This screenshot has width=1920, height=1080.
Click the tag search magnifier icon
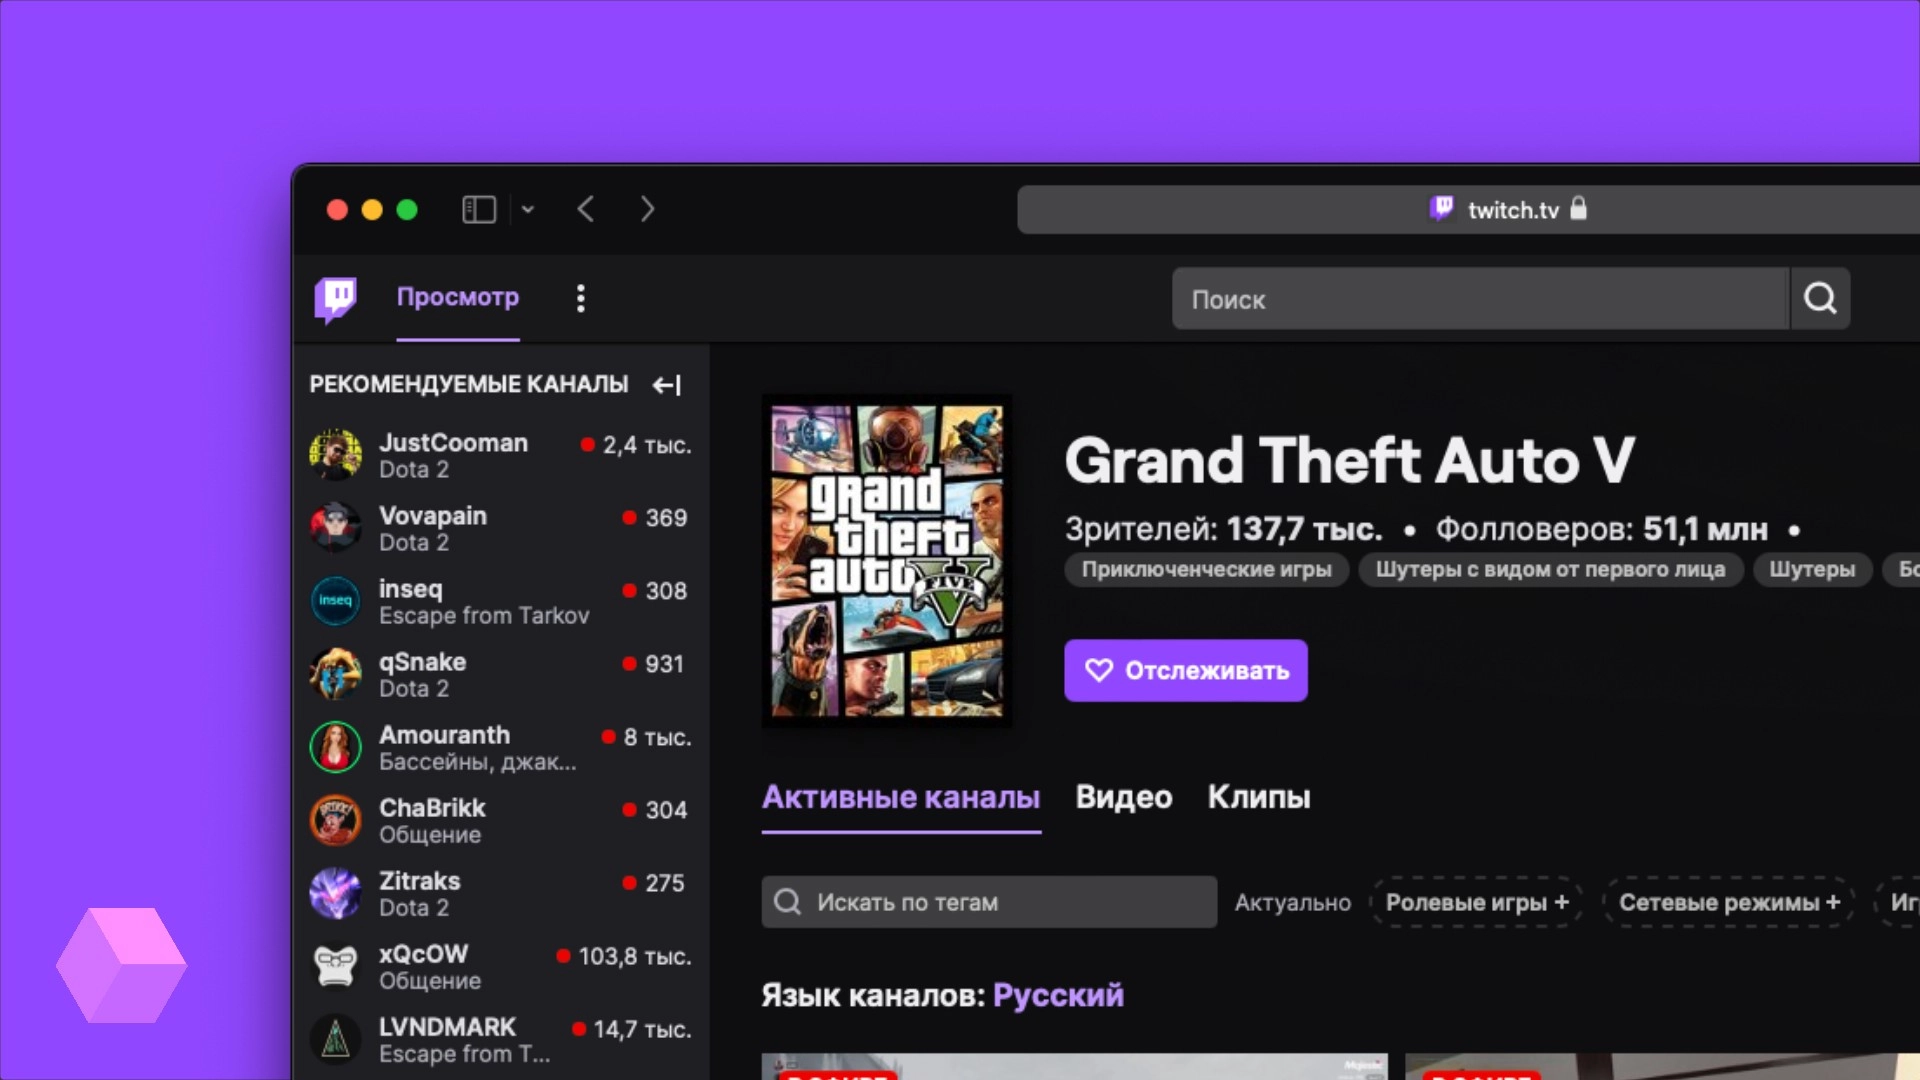(x=788, y=902)
